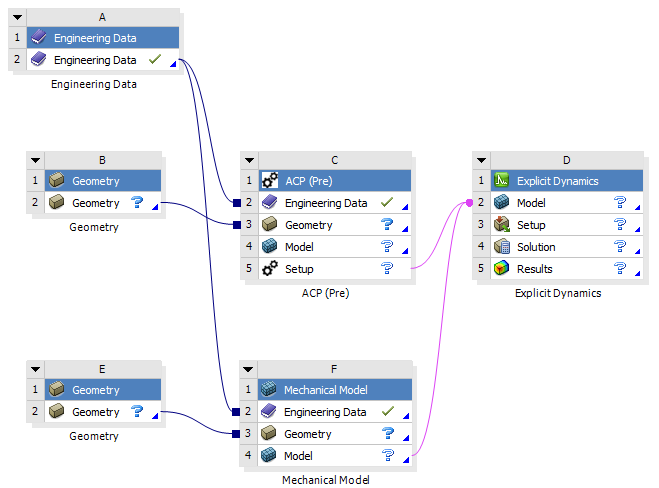Click green checkmark on system F Engineering Data
659x488 pixels.
387,411
